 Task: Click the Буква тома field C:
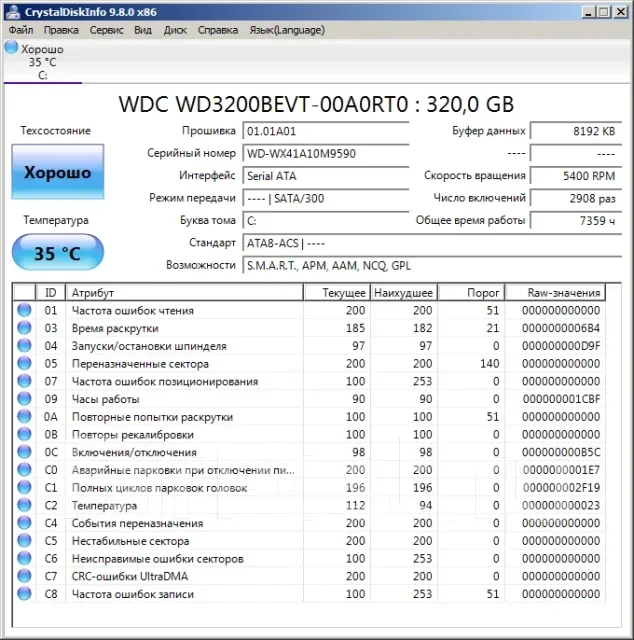click(326, 221)
